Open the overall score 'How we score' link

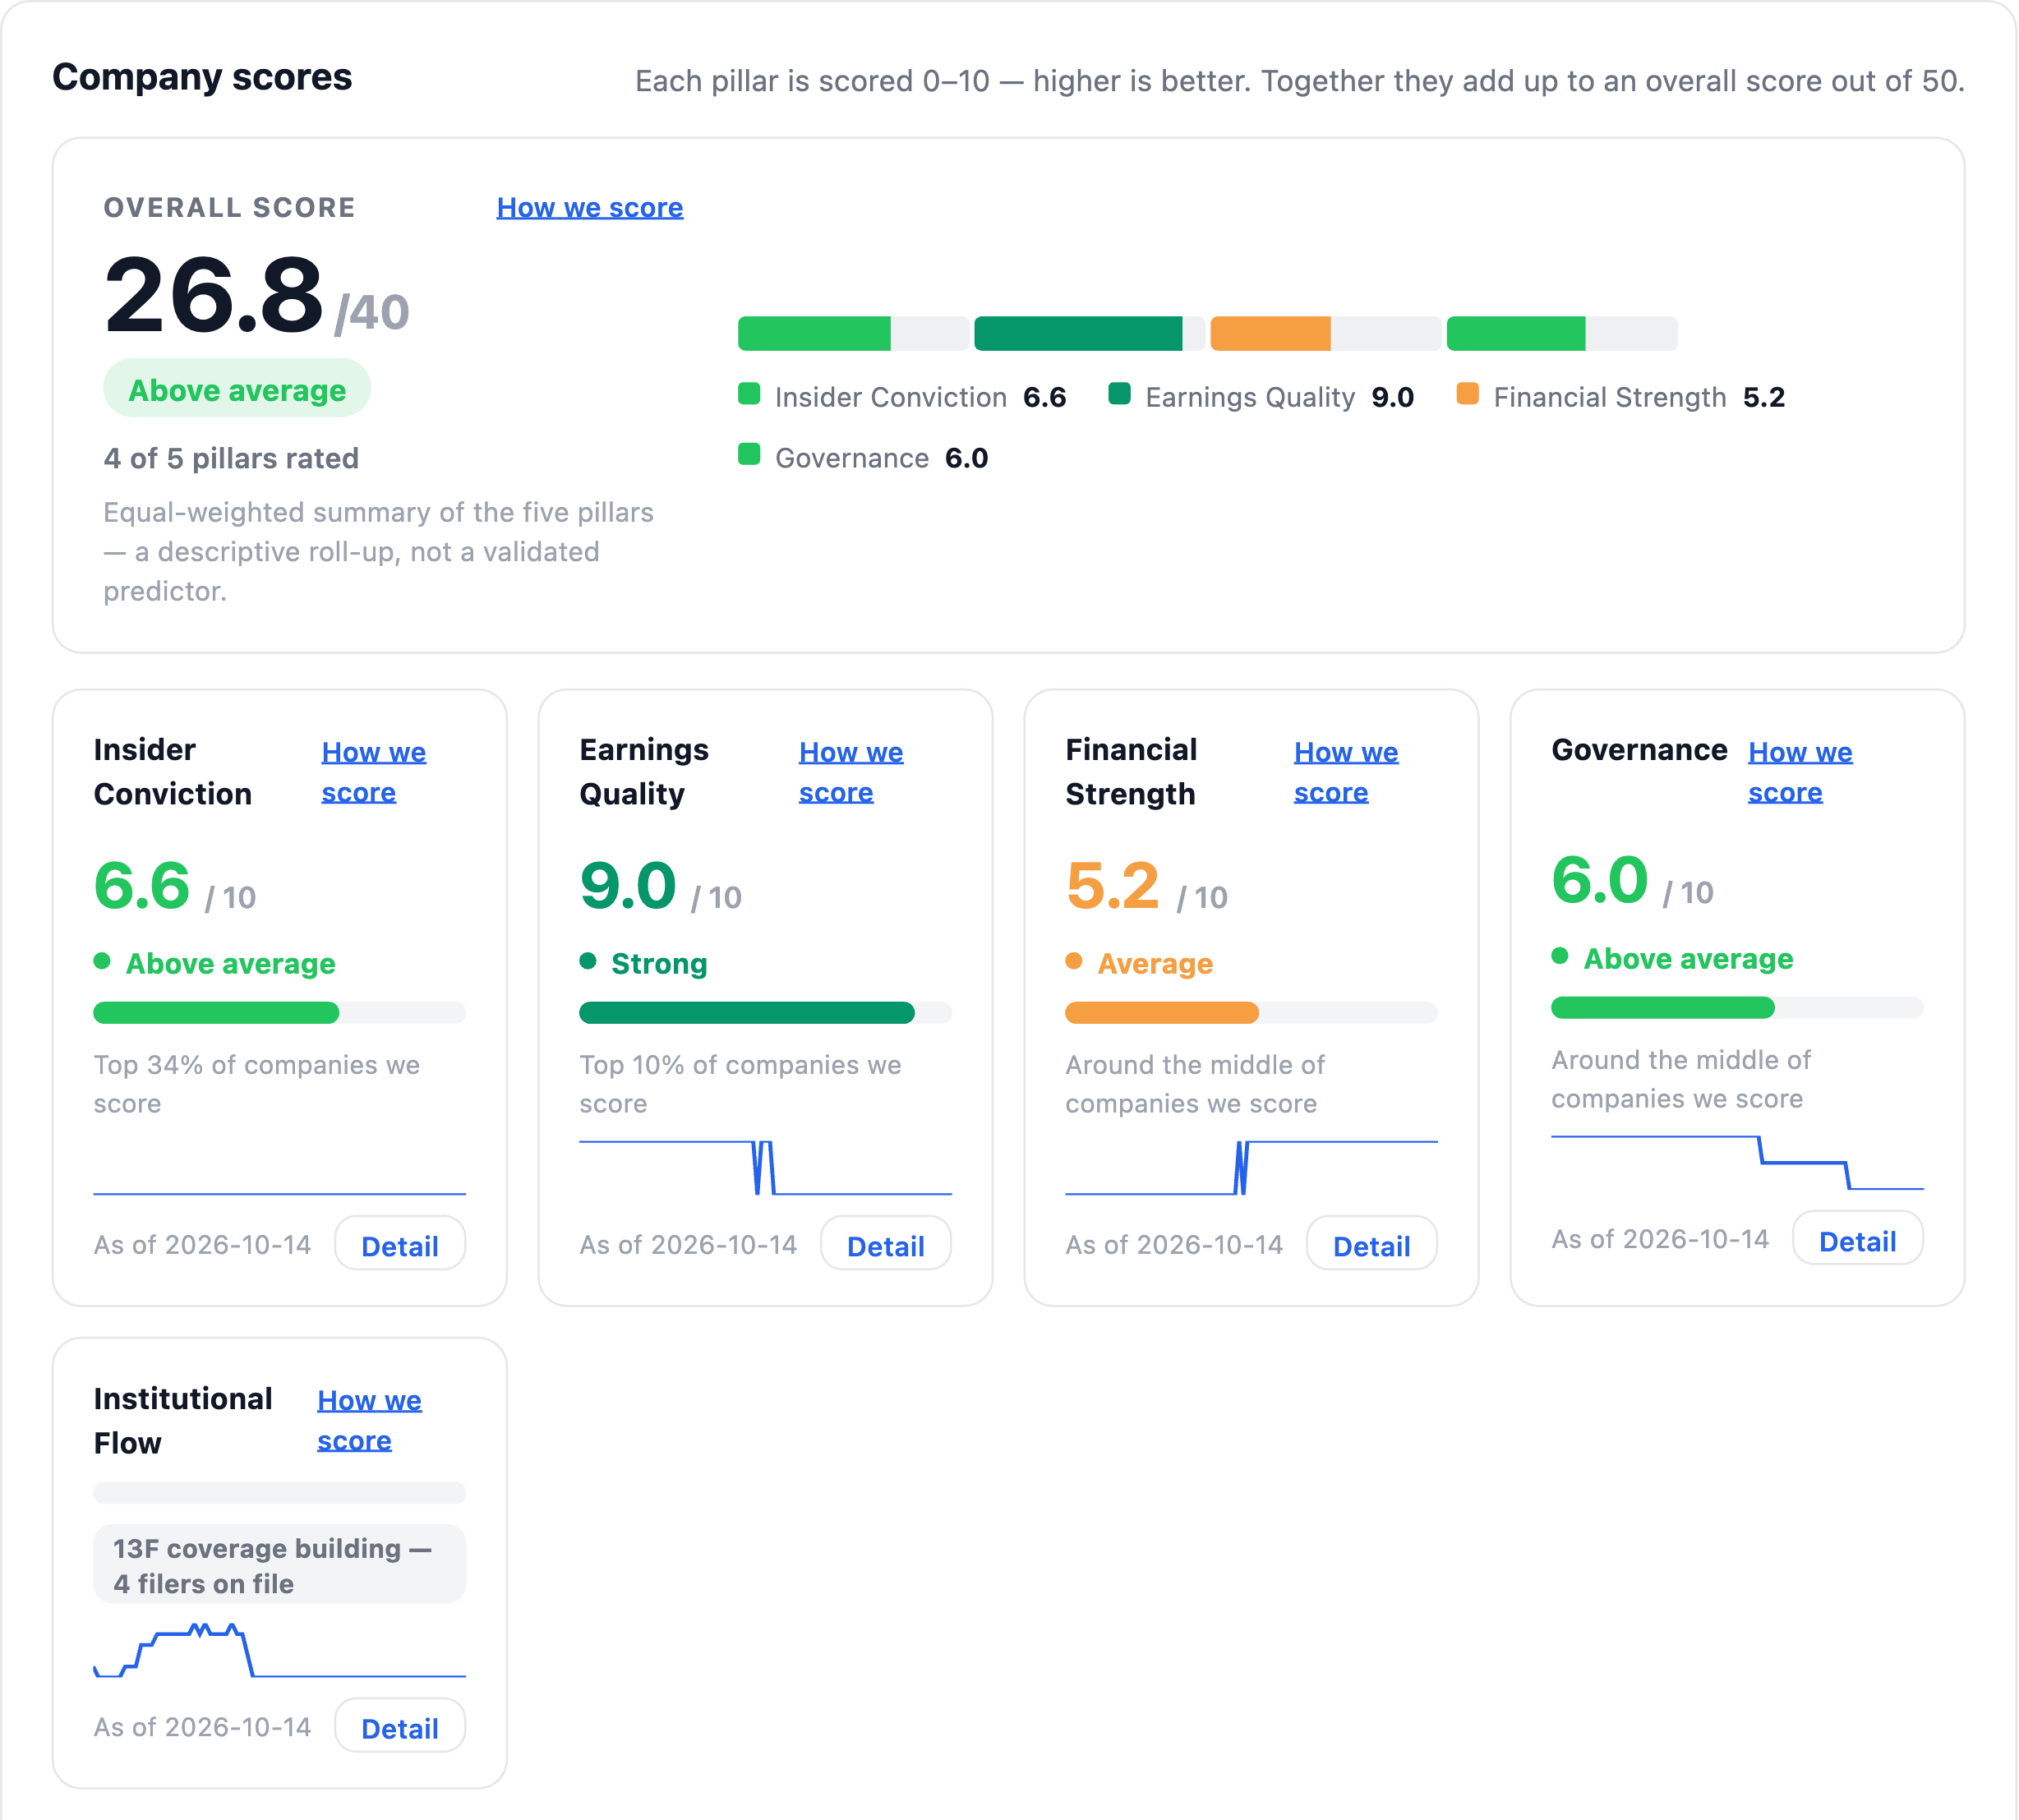[x=590, y=208]
